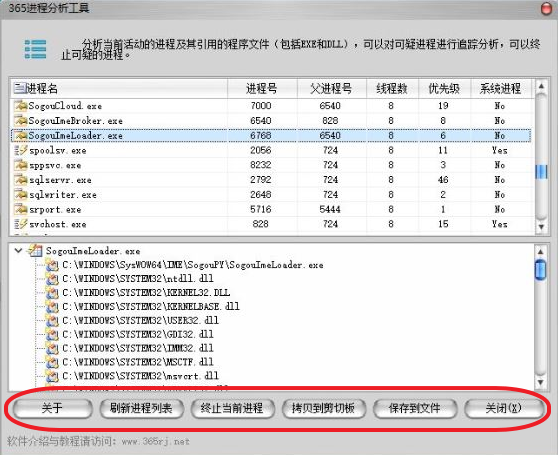
Task: Click module tree scrollbar up arrow
Action: [x=541, y=252]
